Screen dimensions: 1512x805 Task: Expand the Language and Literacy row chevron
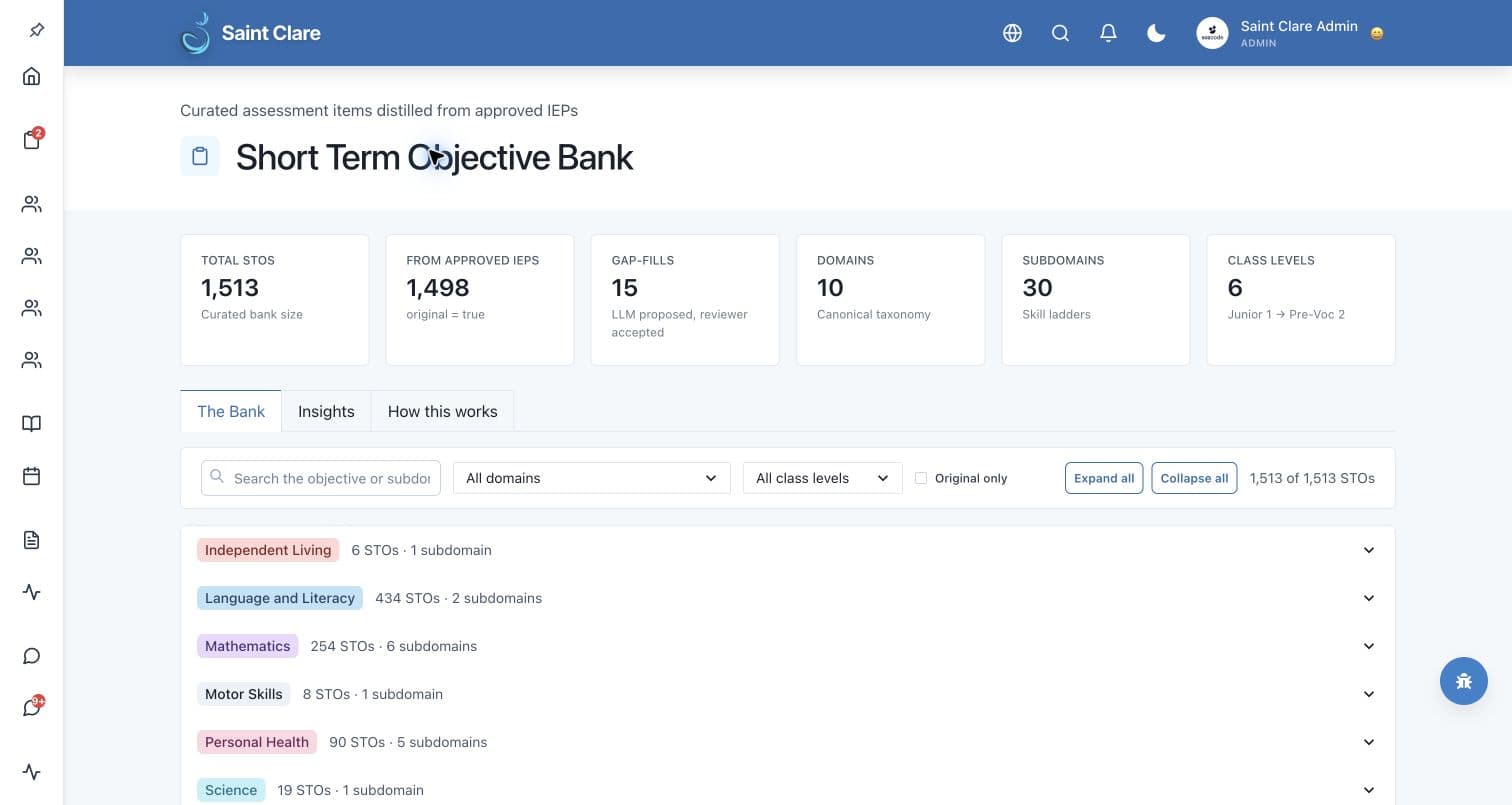[x=1369, y=598]
